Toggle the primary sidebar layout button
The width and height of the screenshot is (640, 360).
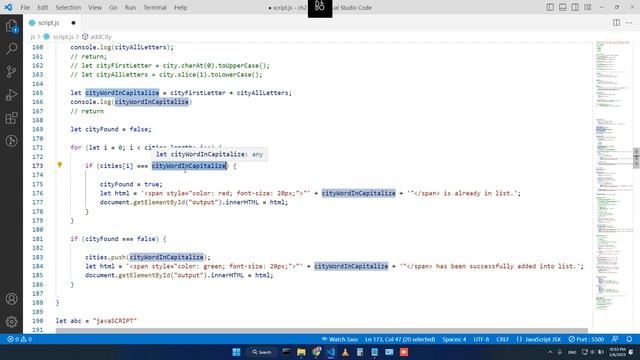(x=550, y=7)
